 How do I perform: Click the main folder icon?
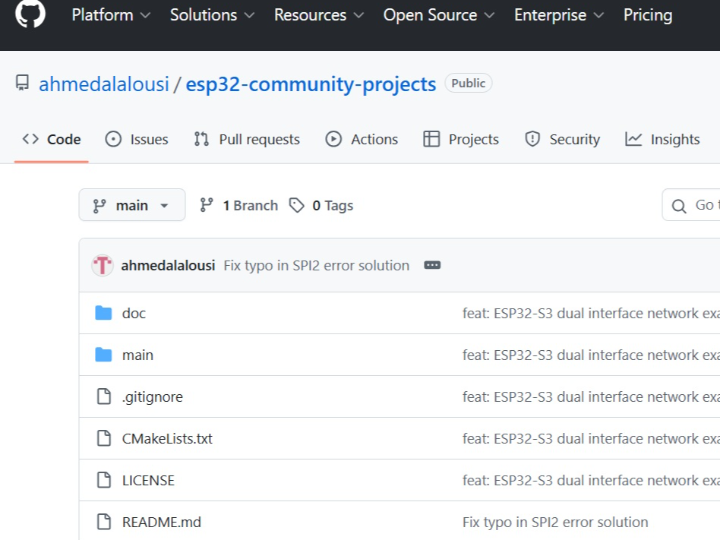pyautogui.click(x=103, y=355)
